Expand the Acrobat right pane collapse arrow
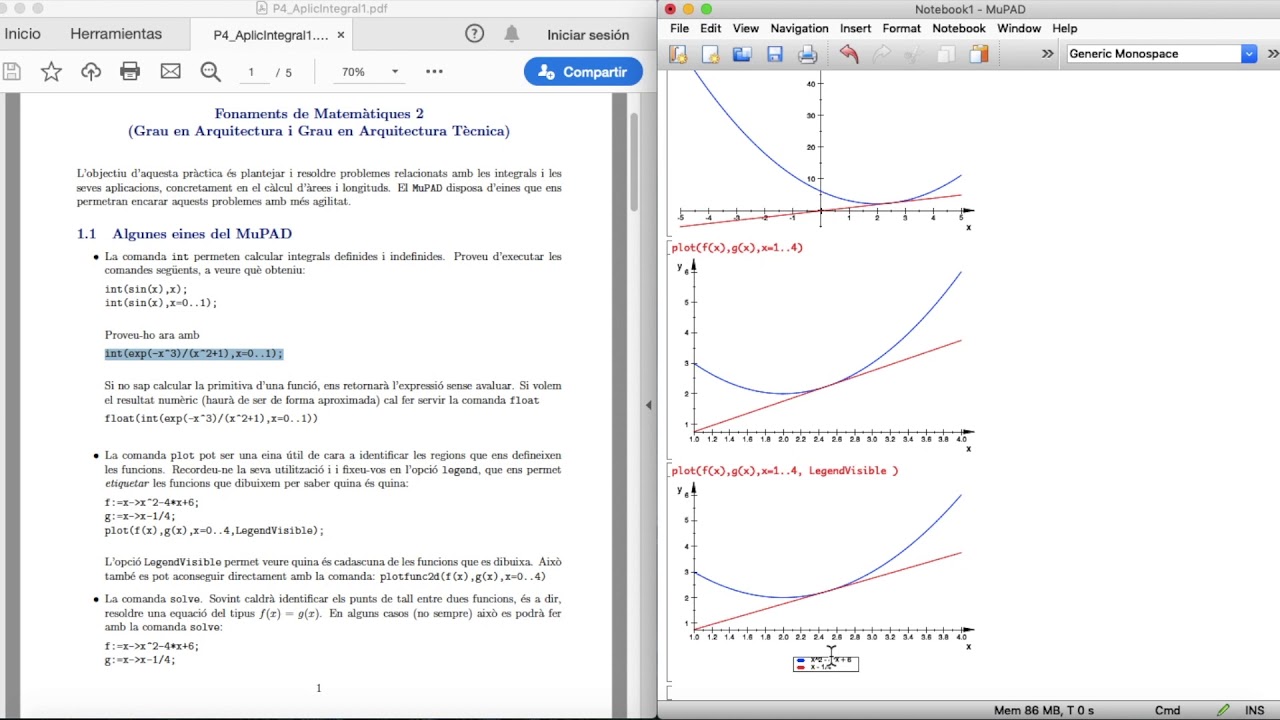 coord(648,405)
